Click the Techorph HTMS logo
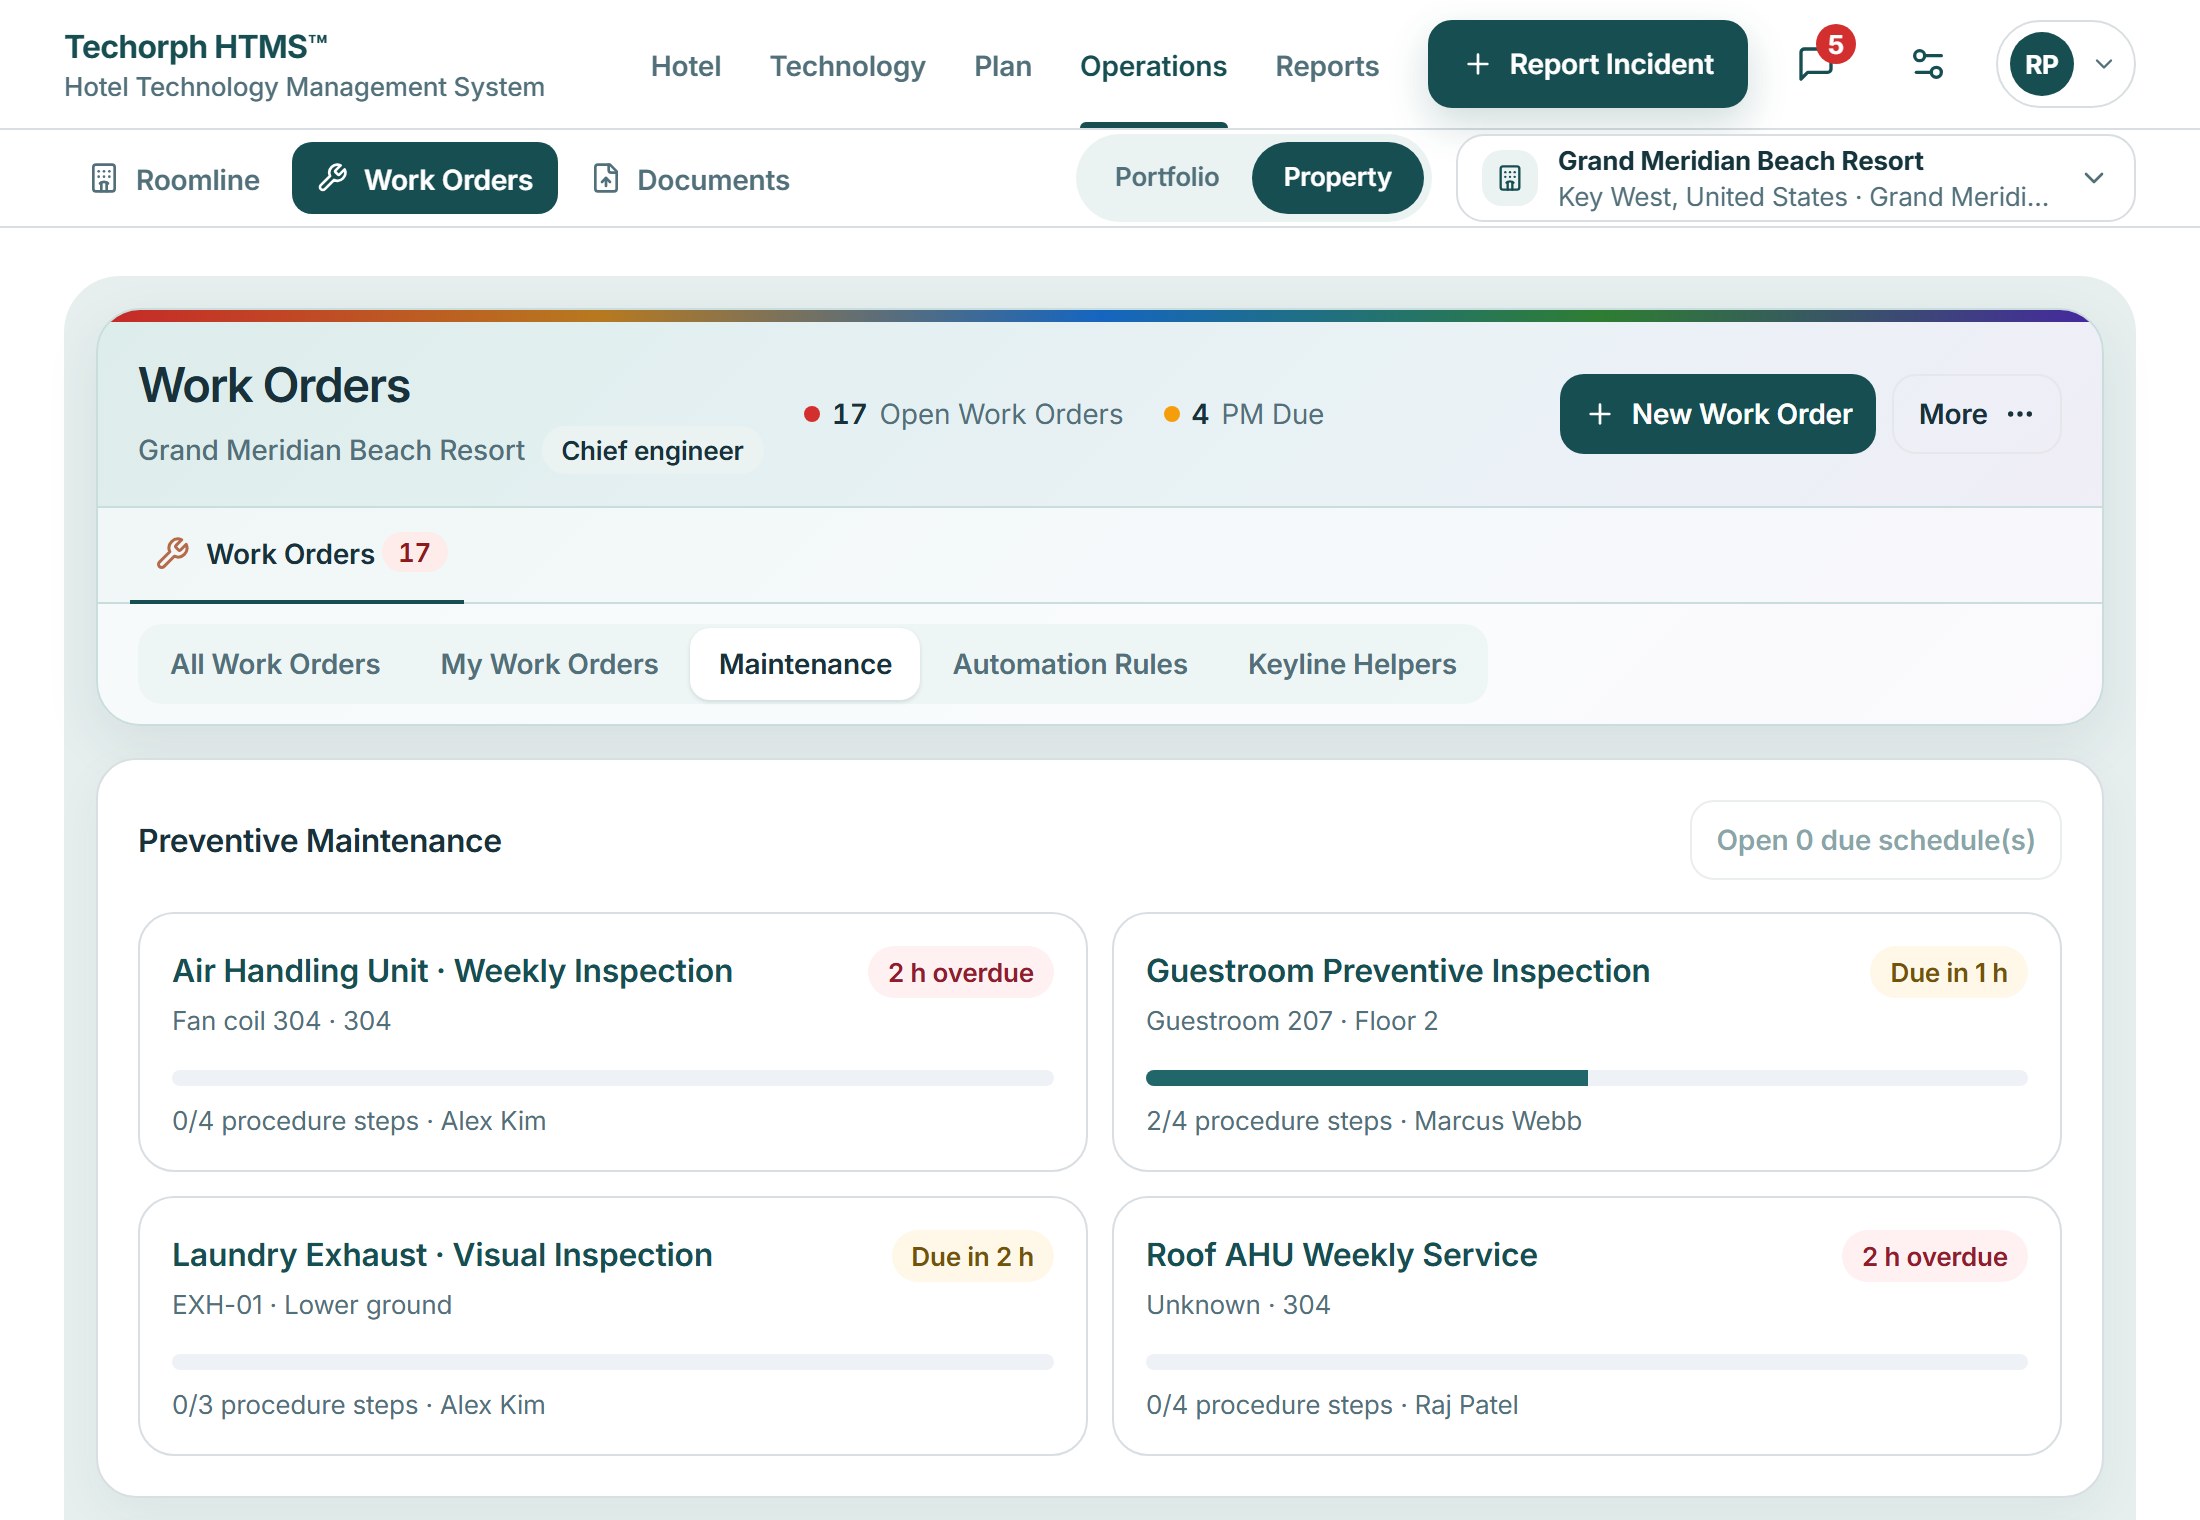Viewport: 2200px width, 1520px height. pyautogui.click(x=304, y=65)
